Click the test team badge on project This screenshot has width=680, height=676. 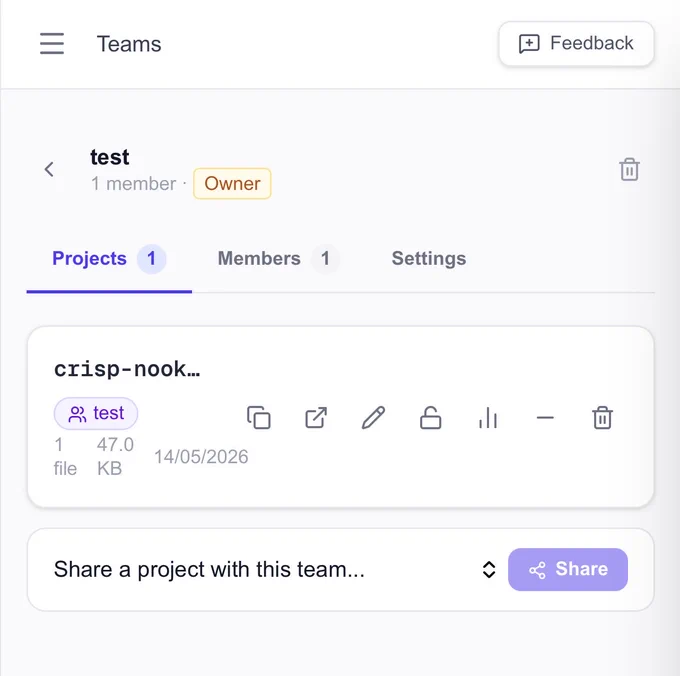96,414
